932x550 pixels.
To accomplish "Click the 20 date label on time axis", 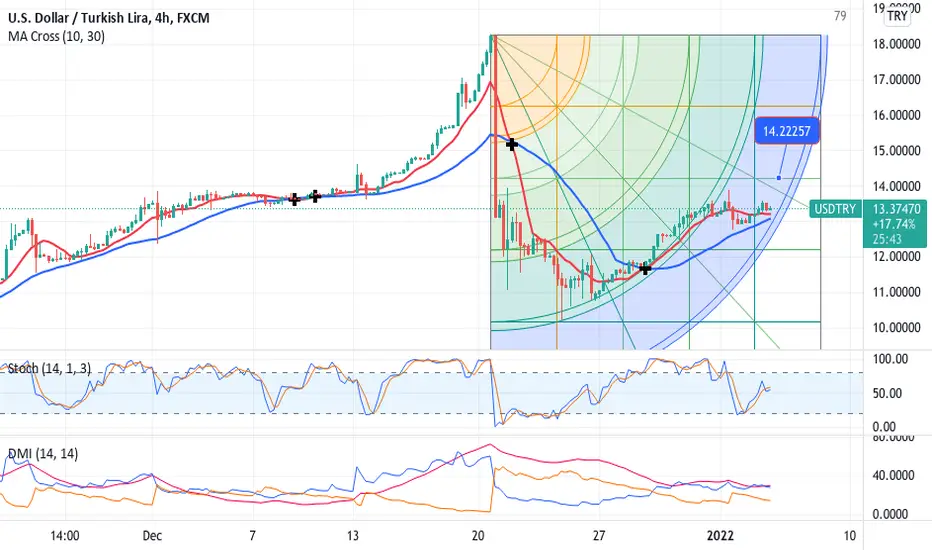I will pyautogui.click(x=478, y=536).
